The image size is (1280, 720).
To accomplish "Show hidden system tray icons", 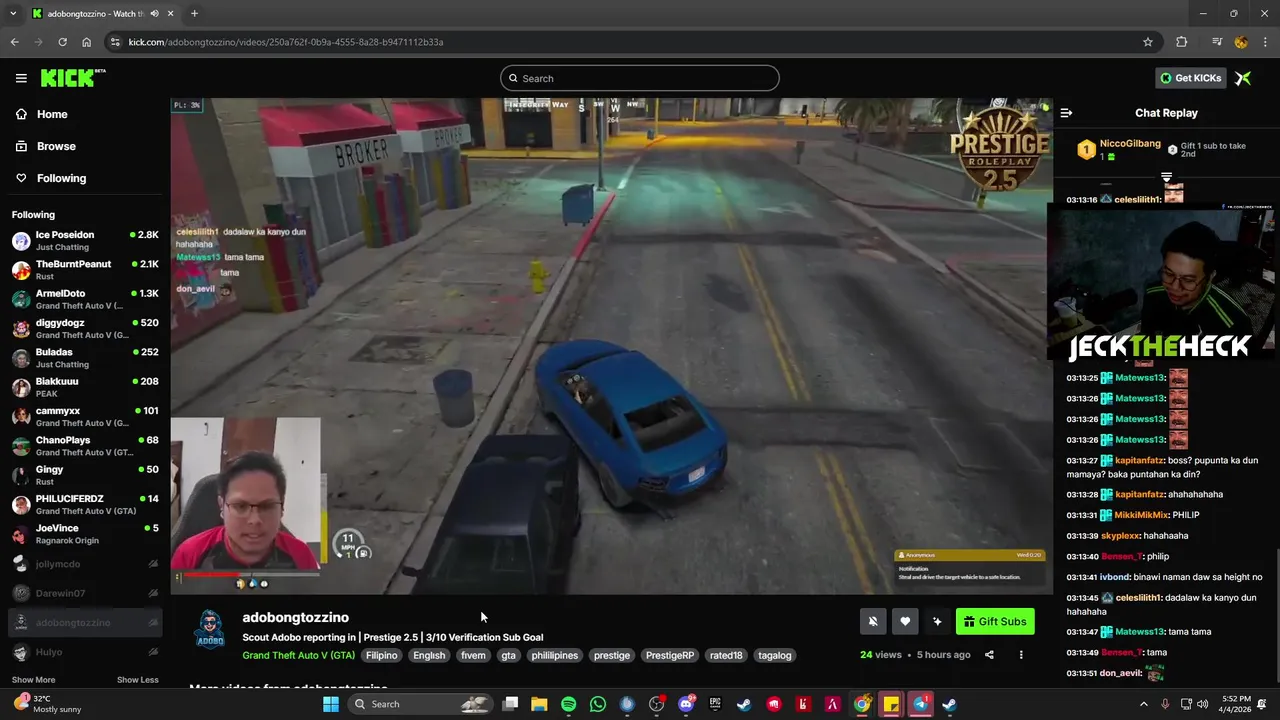I will [x=1144, y=704].
